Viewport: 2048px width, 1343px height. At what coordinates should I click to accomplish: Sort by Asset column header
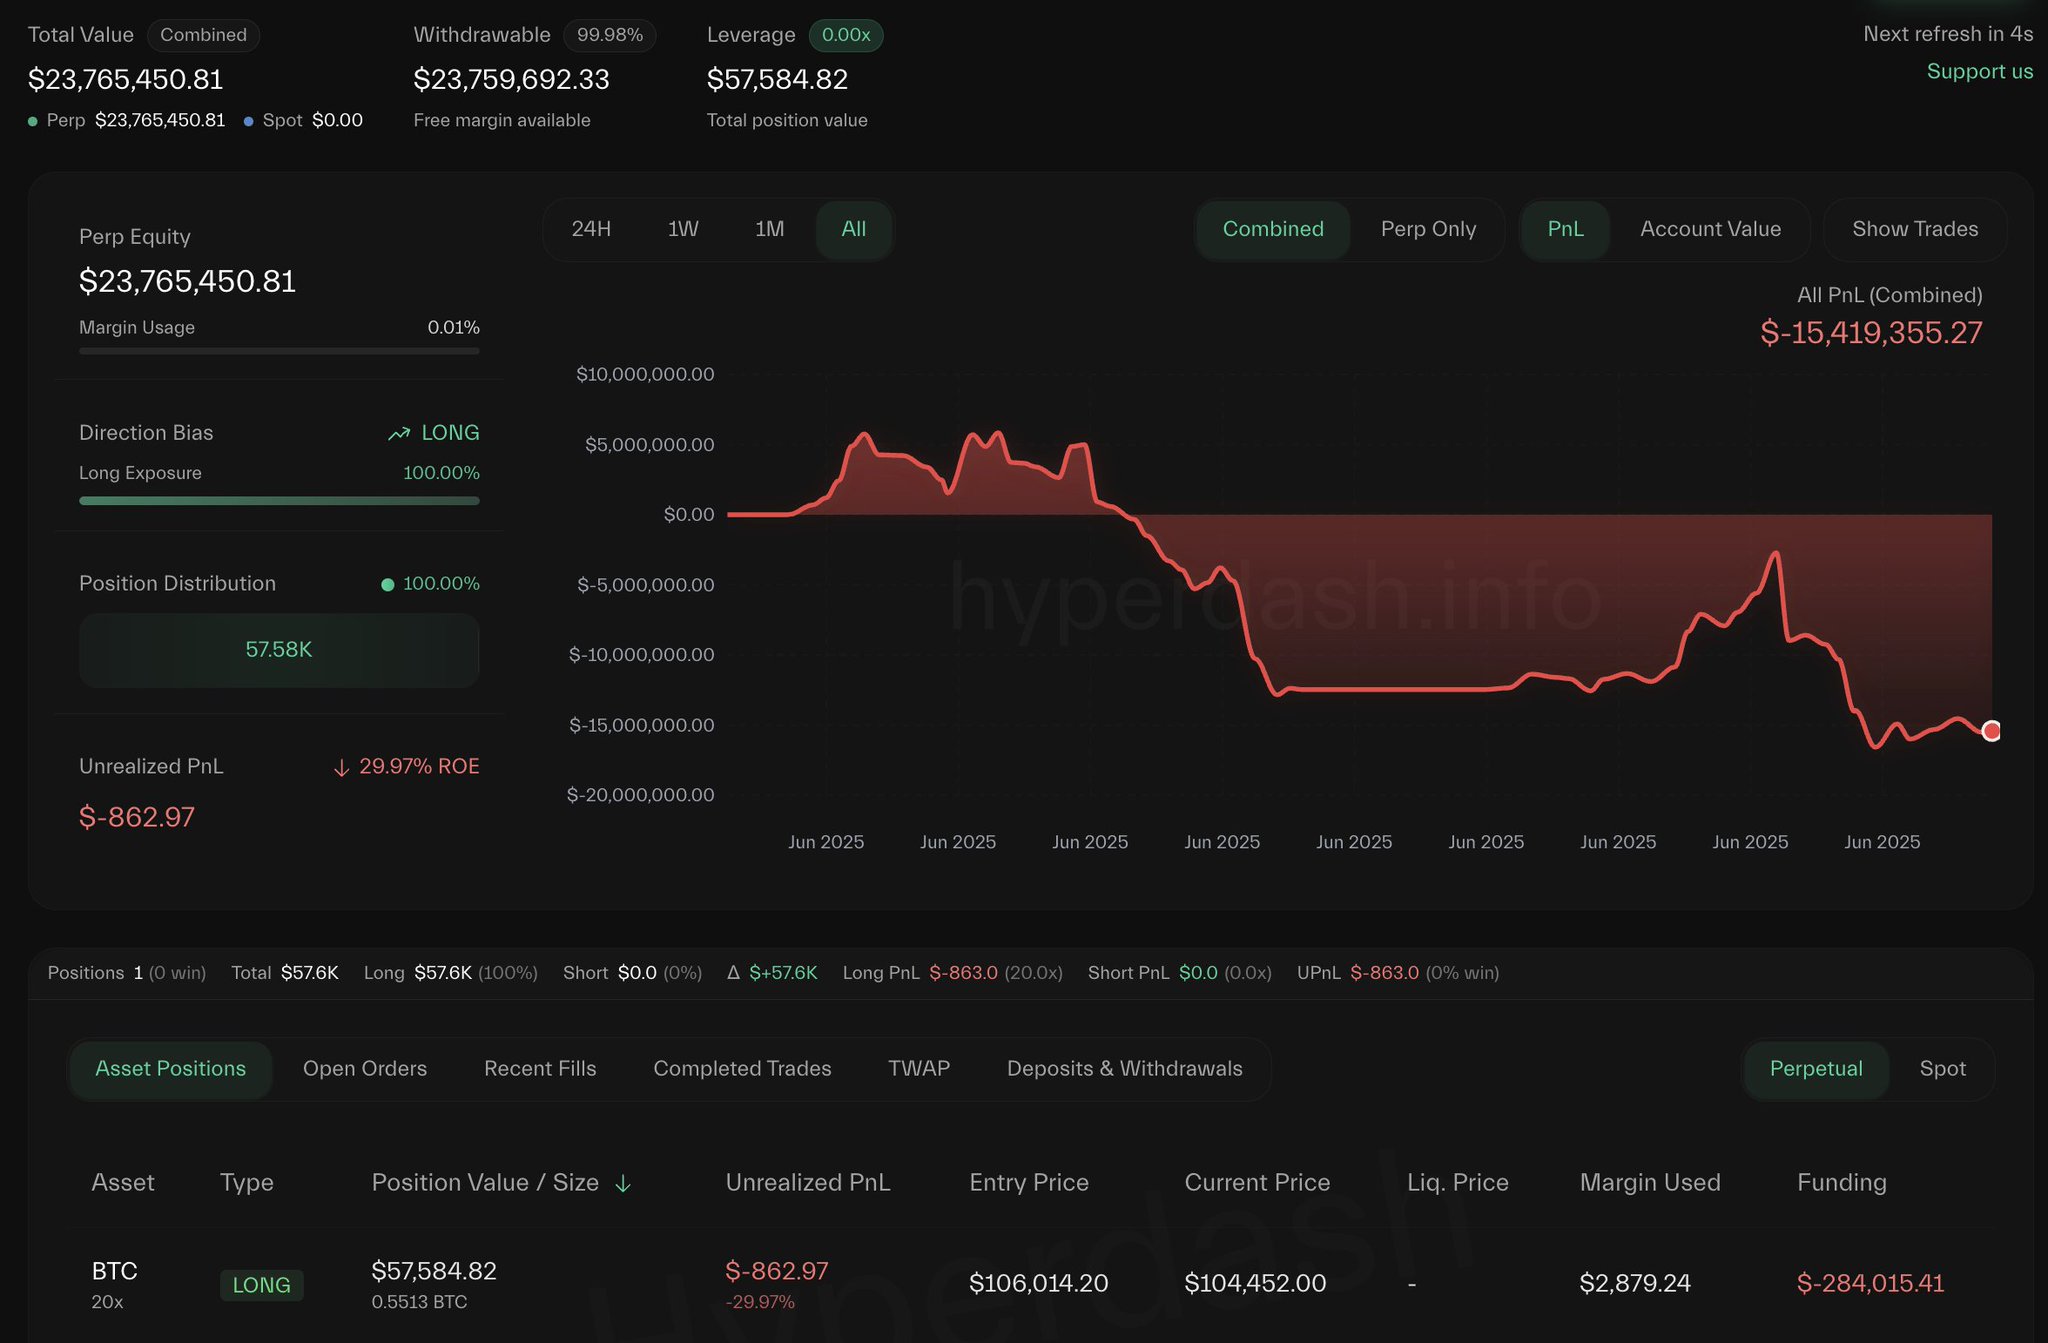(x=123, y=1183)
